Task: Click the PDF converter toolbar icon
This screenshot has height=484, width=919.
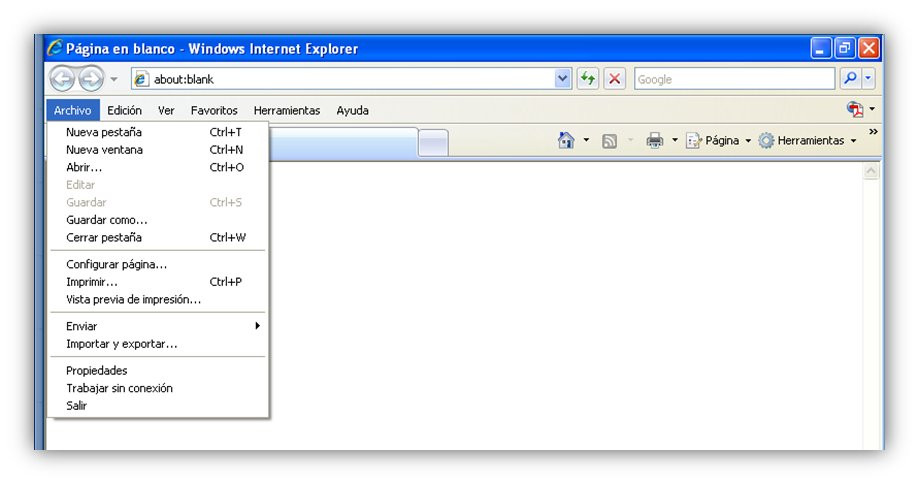Action: (x=855, y=109)
